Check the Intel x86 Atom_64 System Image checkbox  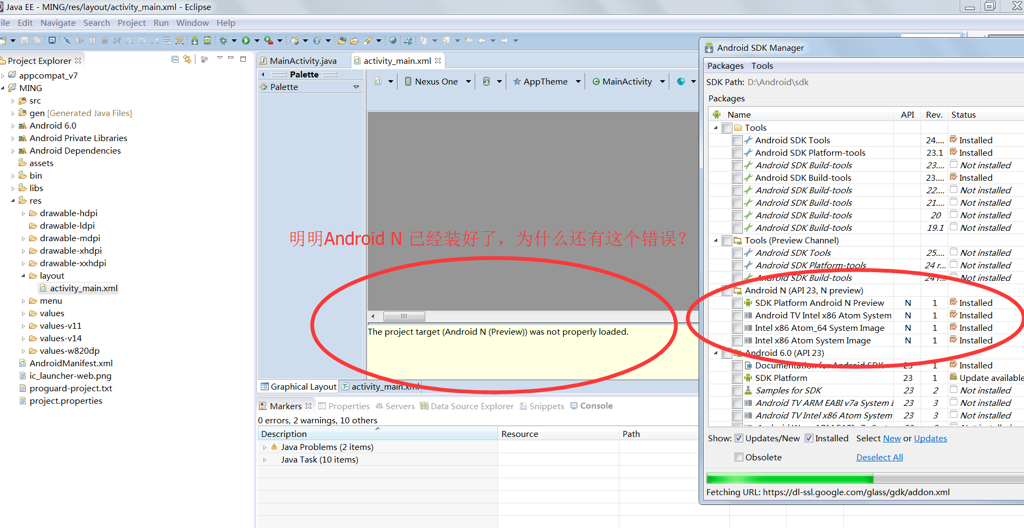[x=737, y=328]
